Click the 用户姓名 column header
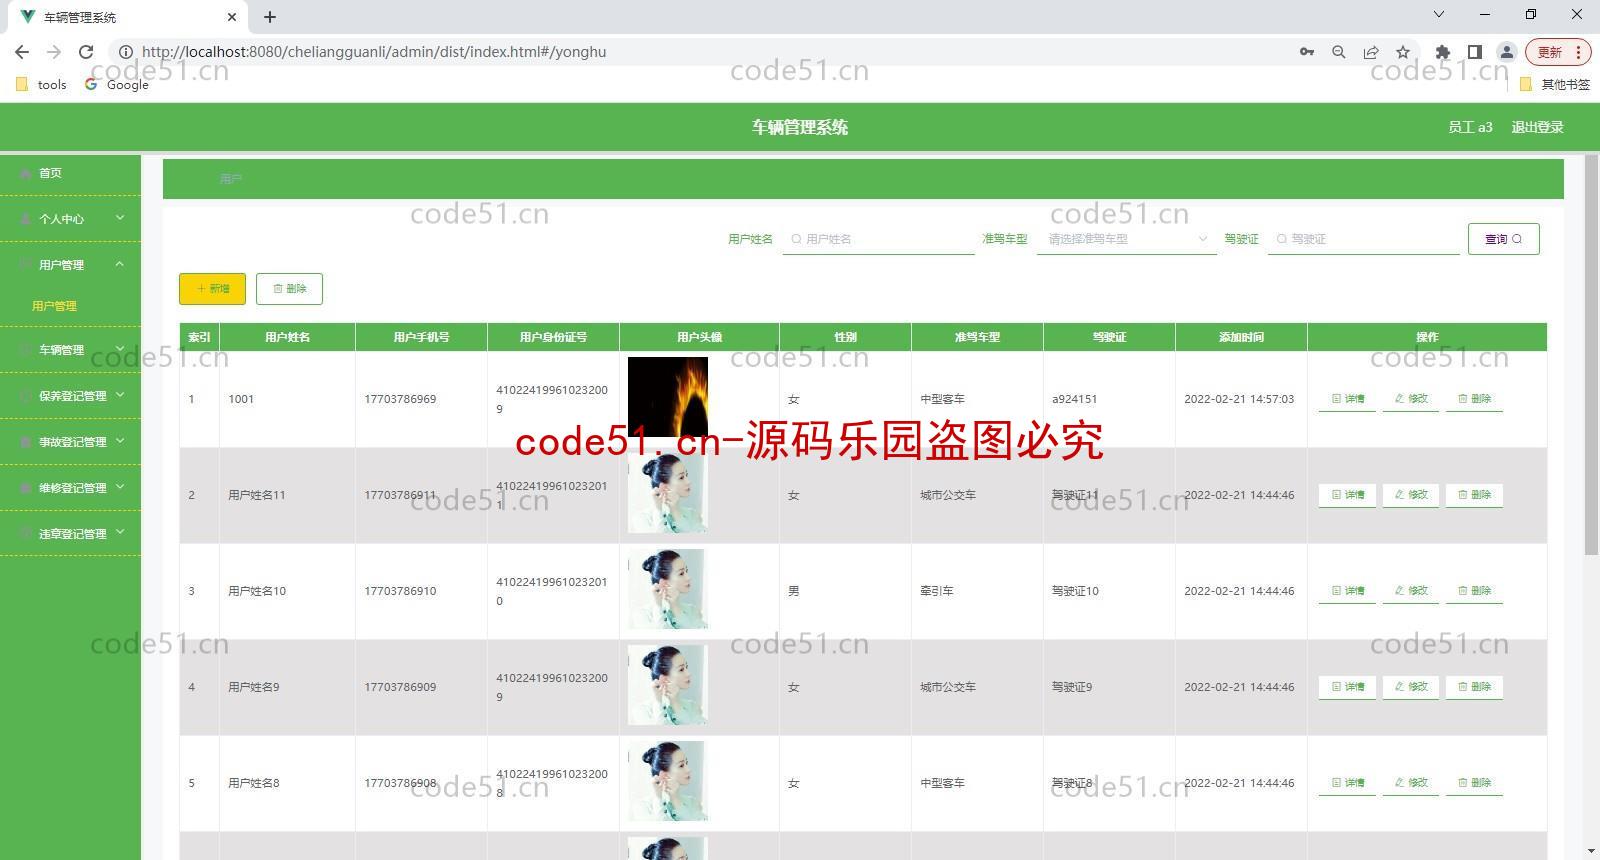Screen dimensions: 1600x860 click(x=288, y=337)
